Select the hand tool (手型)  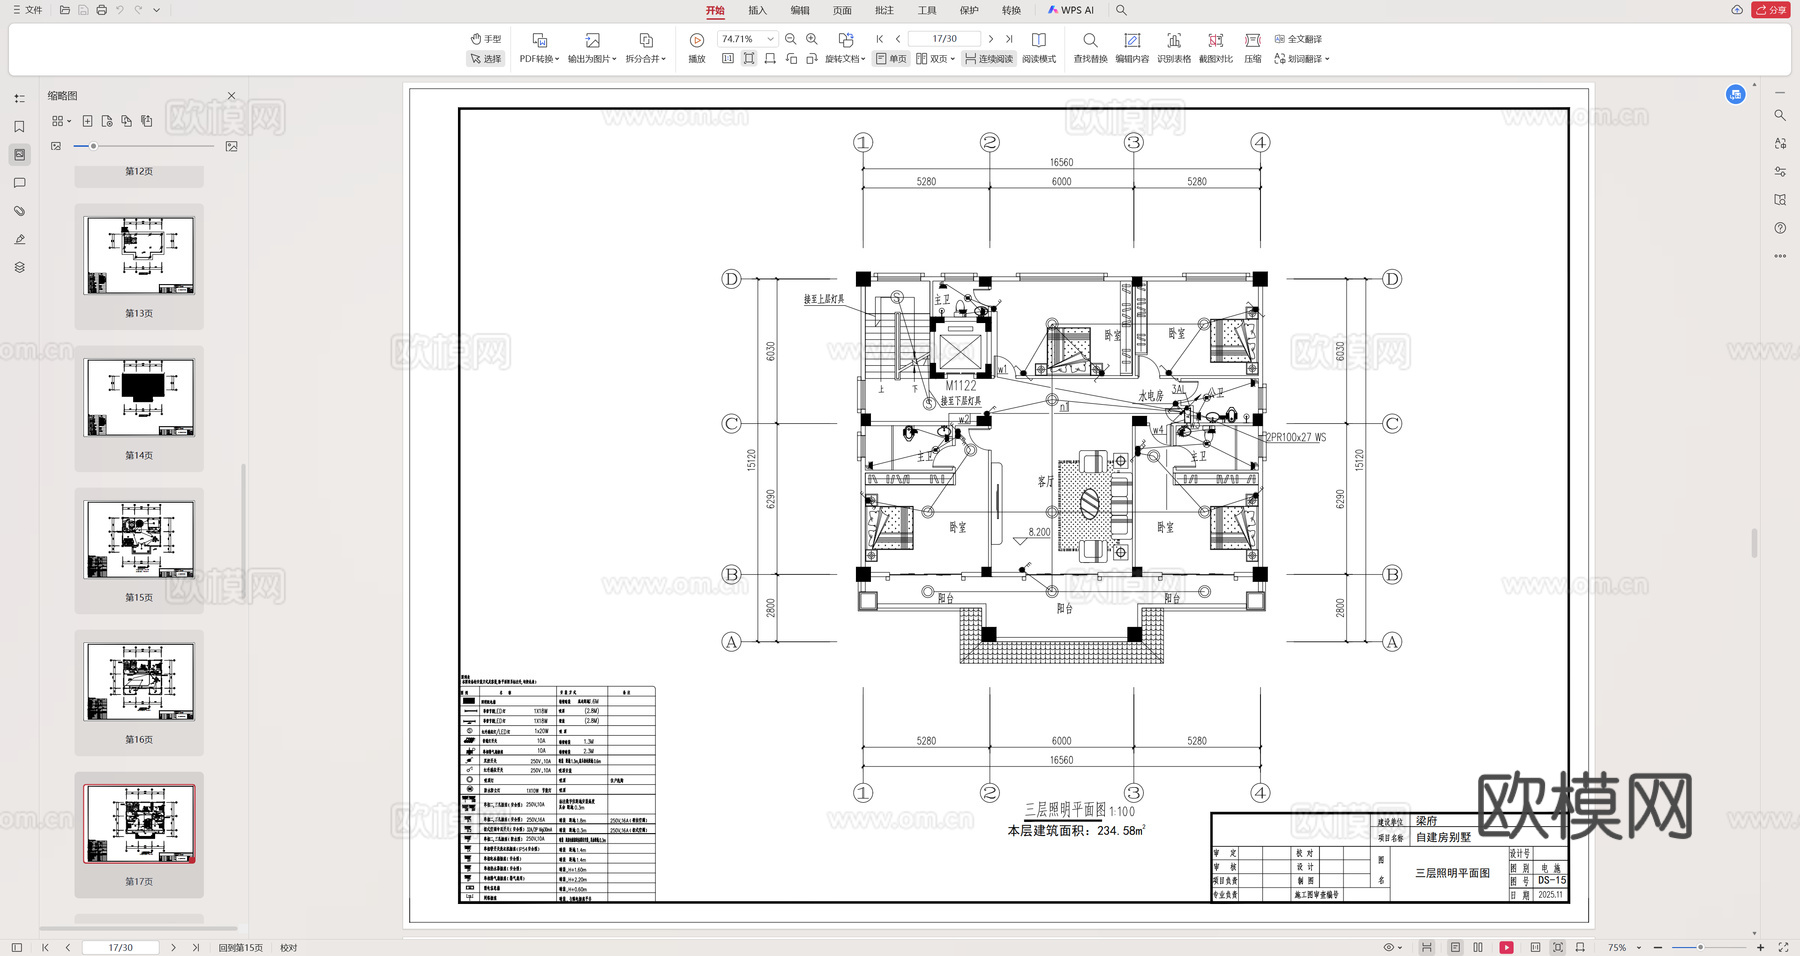(x=486, y=39)
